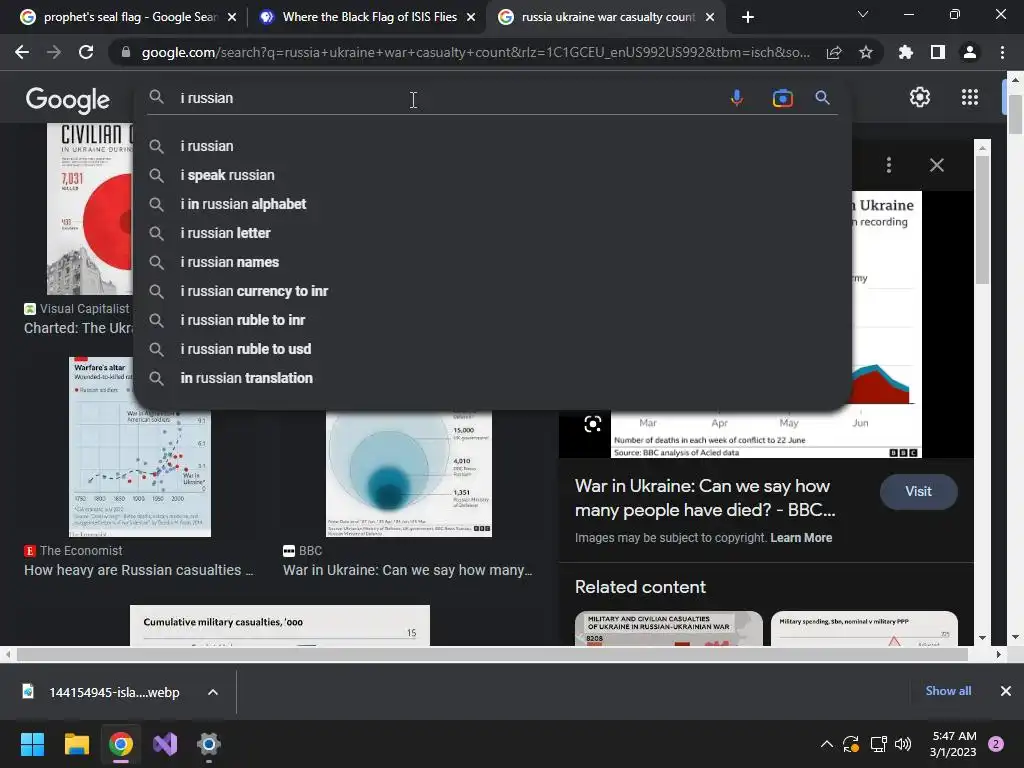Image resolution: width=1024 pixels, height=768 pixels.
Task: Toggle the Chrome side panel icon
Action: tap(938, 52)
